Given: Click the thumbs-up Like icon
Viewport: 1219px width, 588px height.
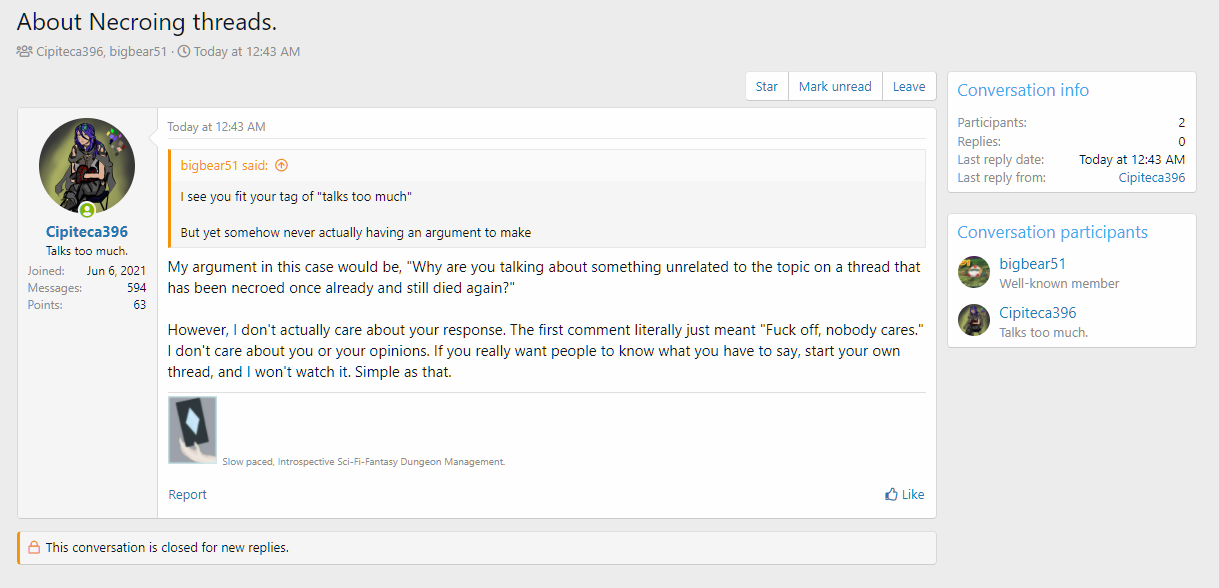Looking at the screenshot, I should [x=891, y=494].
